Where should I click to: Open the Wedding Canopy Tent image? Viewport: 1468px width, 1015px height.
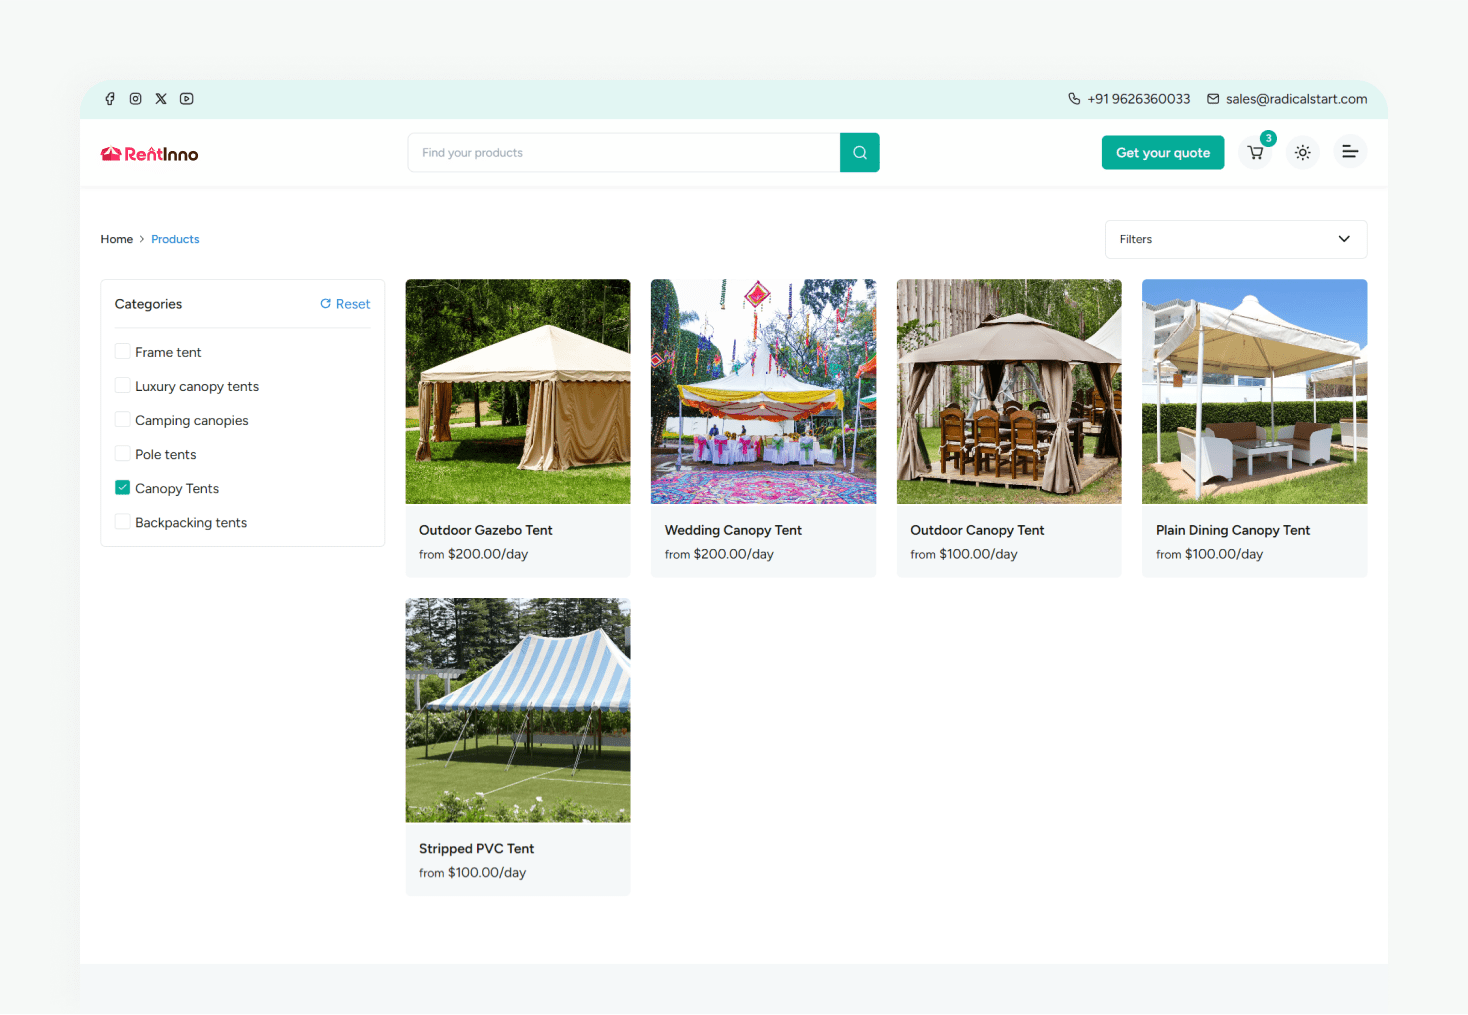[x=763, y=391]
